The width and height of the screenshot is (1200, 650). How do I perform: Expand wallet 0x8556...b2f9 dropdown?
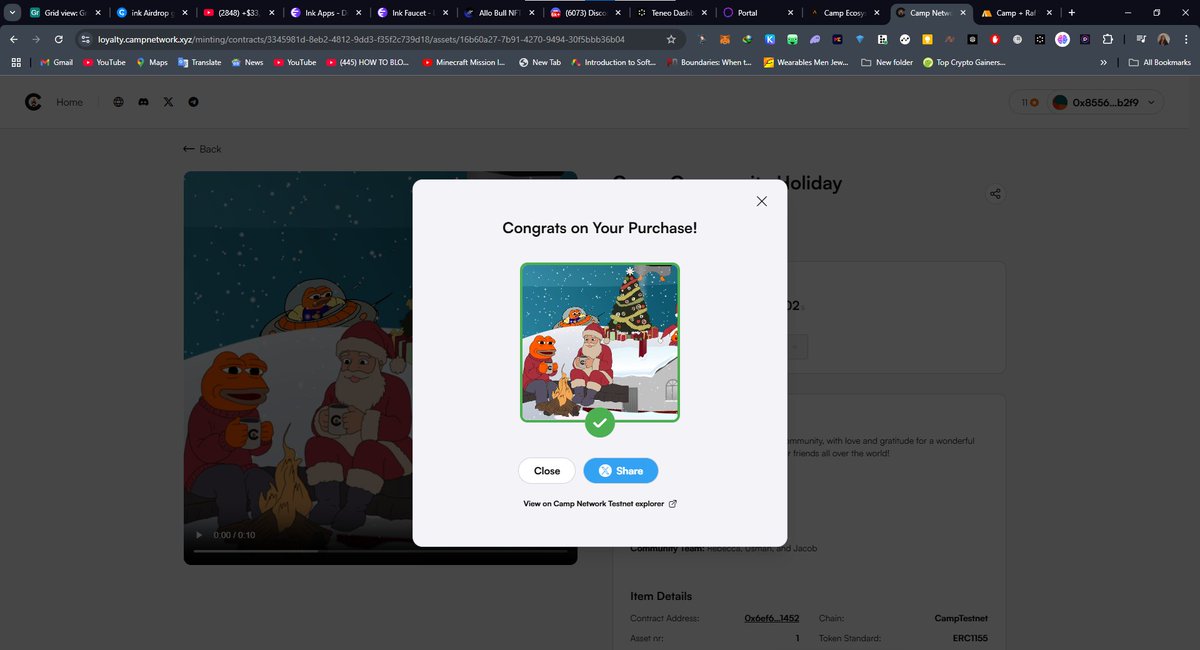tap(1106, 102)
